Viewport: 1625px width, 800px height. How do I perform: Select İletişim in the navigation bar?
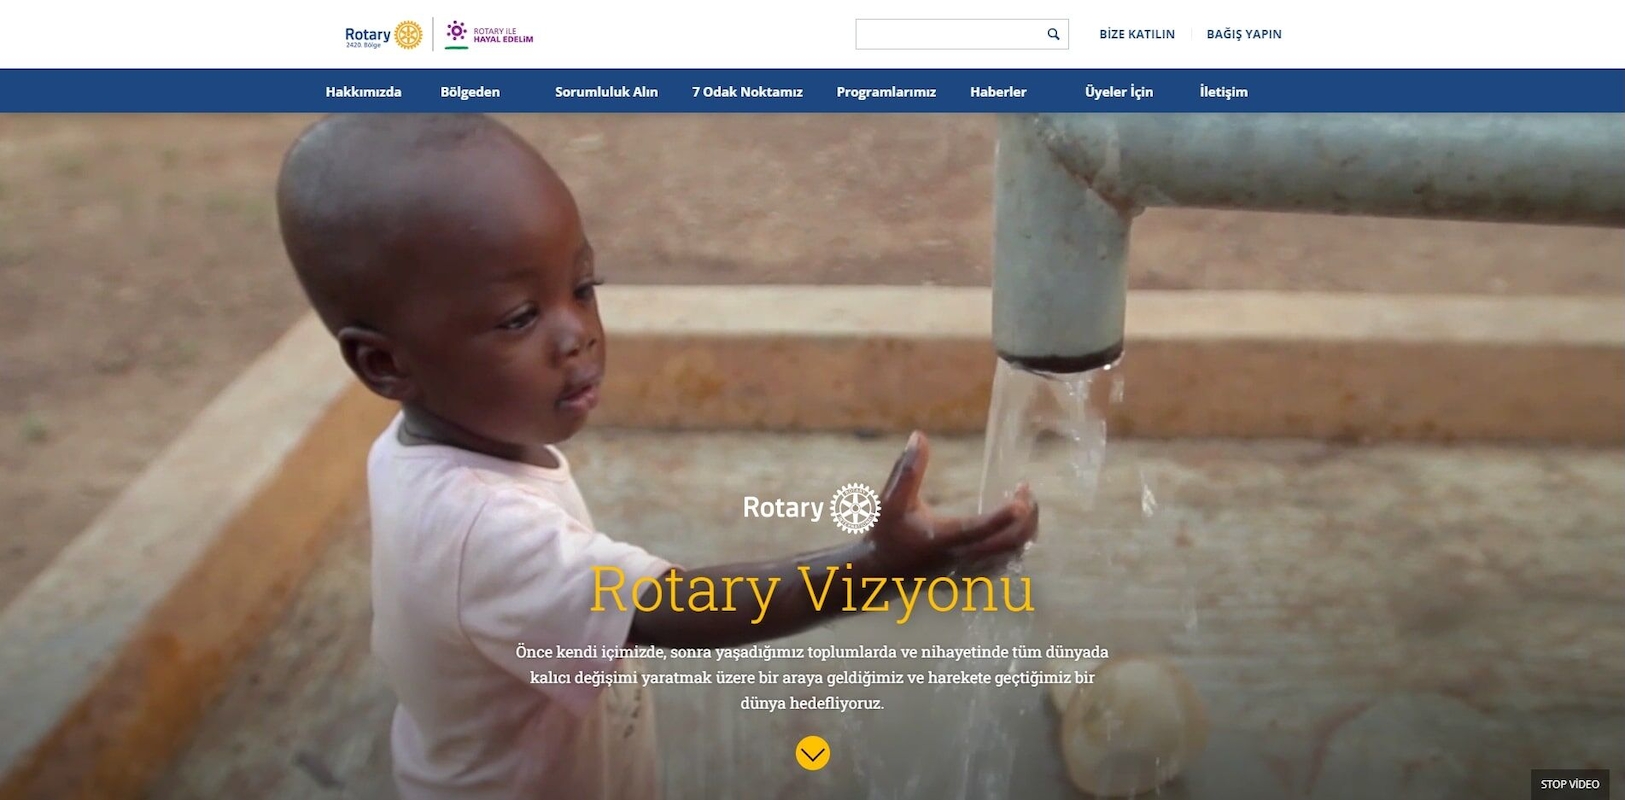pos(1224,92)
